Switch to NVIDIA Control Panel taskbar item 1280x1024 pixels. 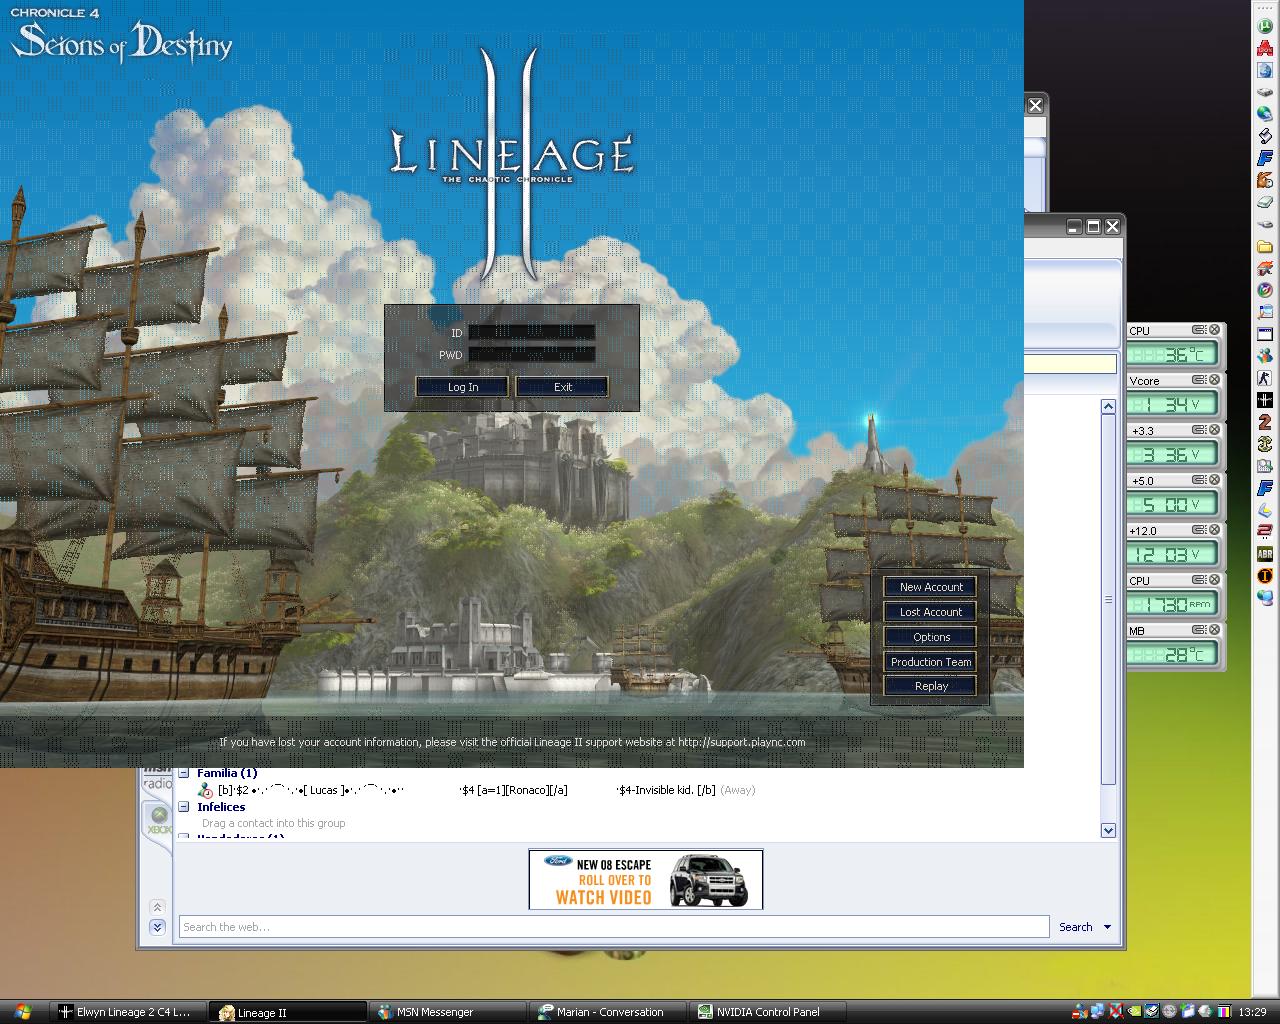tap(768, 1012)
